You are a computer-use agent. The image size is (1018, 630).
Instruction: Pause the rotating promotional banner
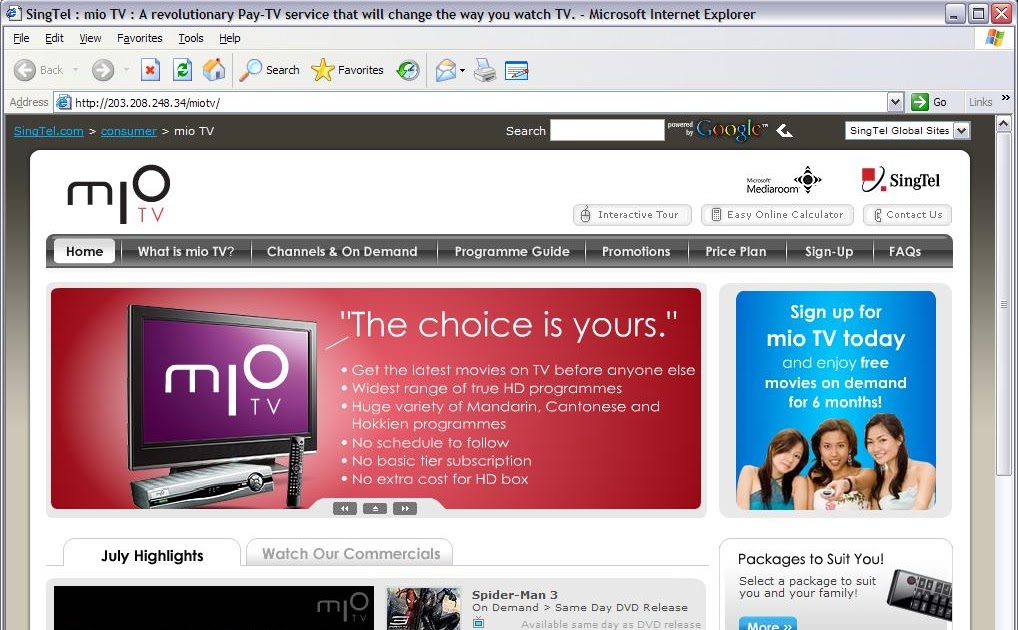click(x=375, y=508)
